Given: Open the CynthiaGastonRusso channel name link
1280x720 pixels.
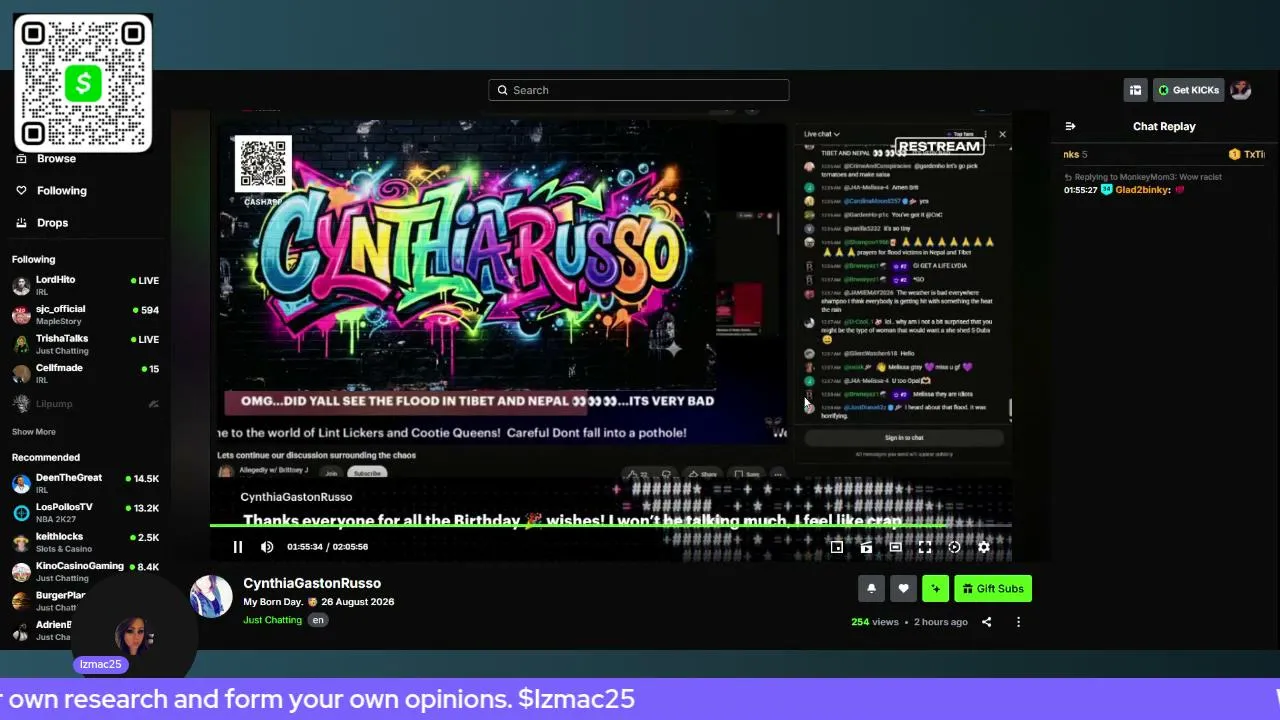Looking at the screenshot, I should 312,583.
